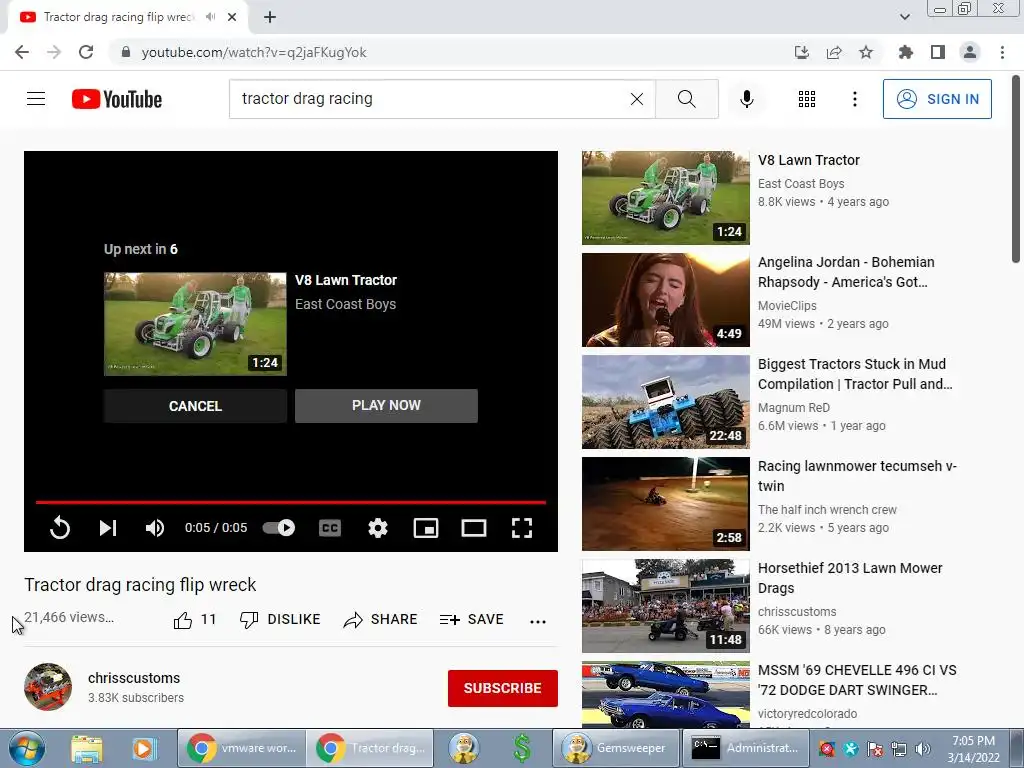Open Chrome extensions puzzle icon
Viewport: 1024px width, 768px height.
(x=905, y=52)
